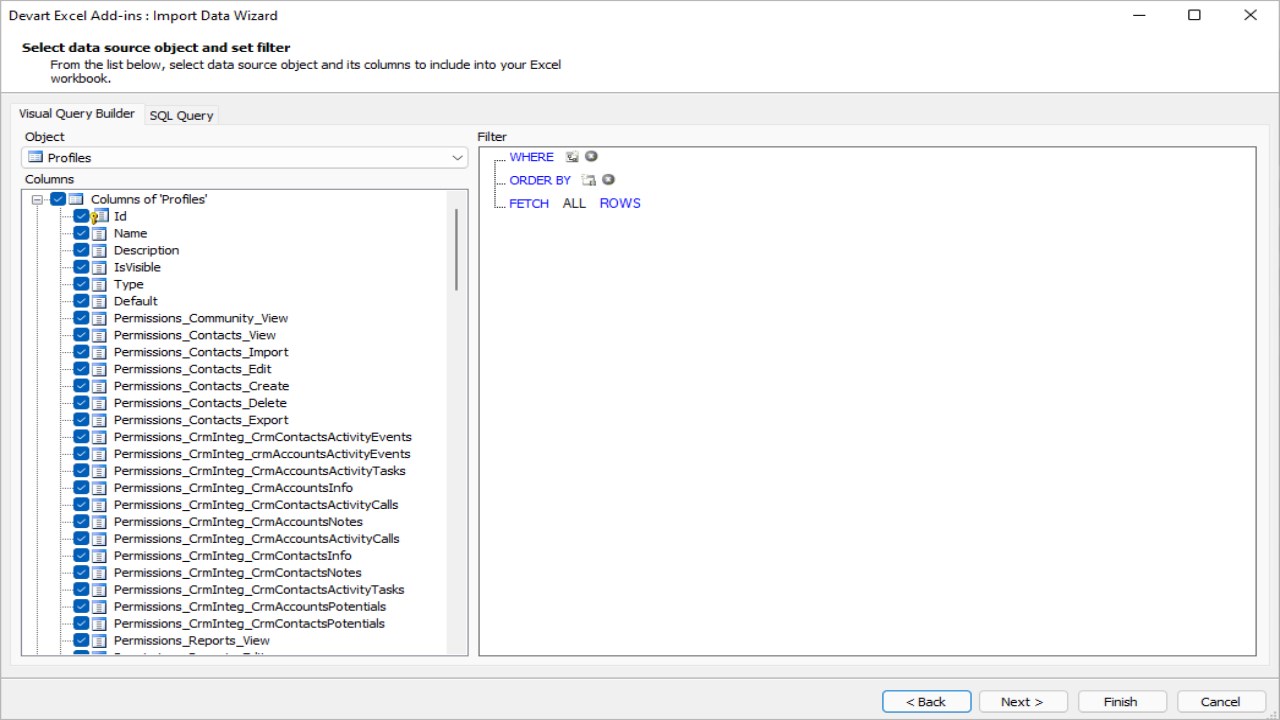
Task: Click the column icon next to Permissions_CrmInteg_CrmAccountsPotentials
Action: click(x=100, y=607)
